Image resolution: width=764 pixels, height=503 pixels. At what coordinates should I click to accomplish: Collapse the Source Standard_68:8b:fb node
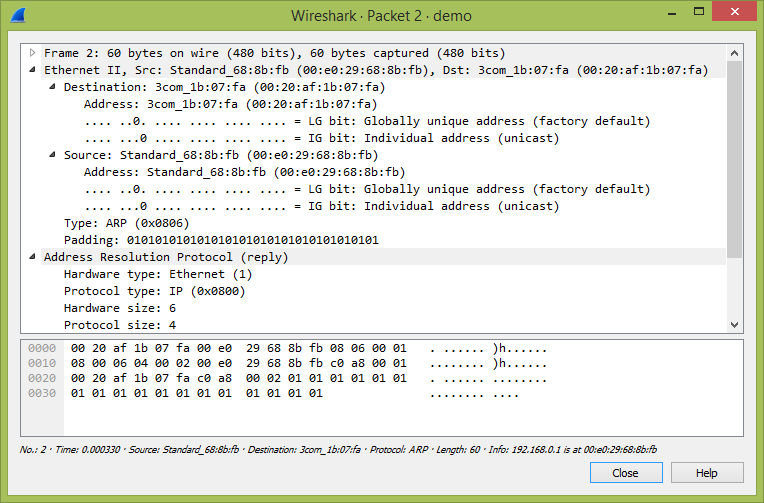53,155
